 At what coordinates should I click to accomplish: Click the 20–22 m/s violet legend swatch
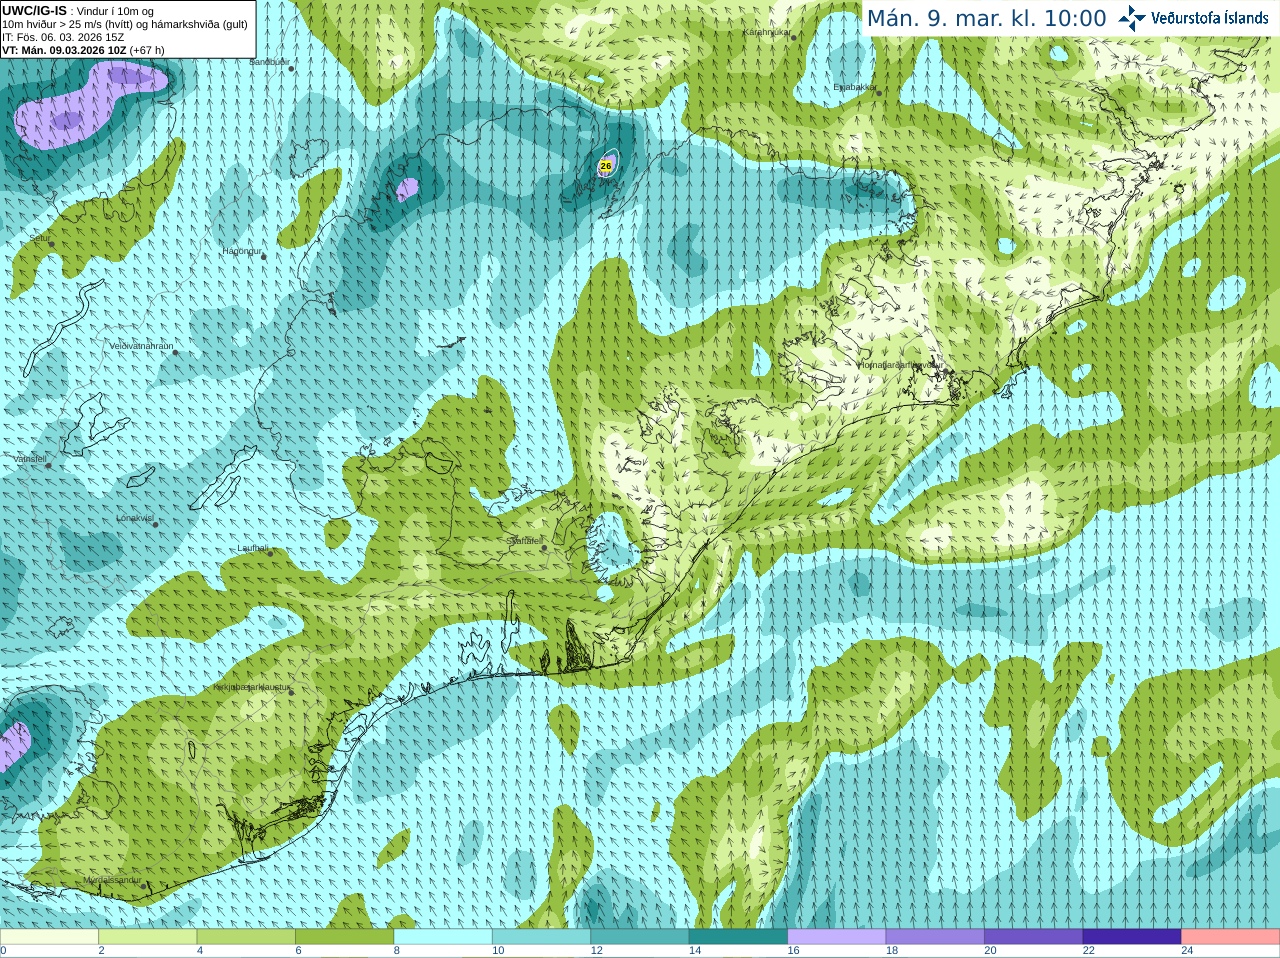[1034, 937]
